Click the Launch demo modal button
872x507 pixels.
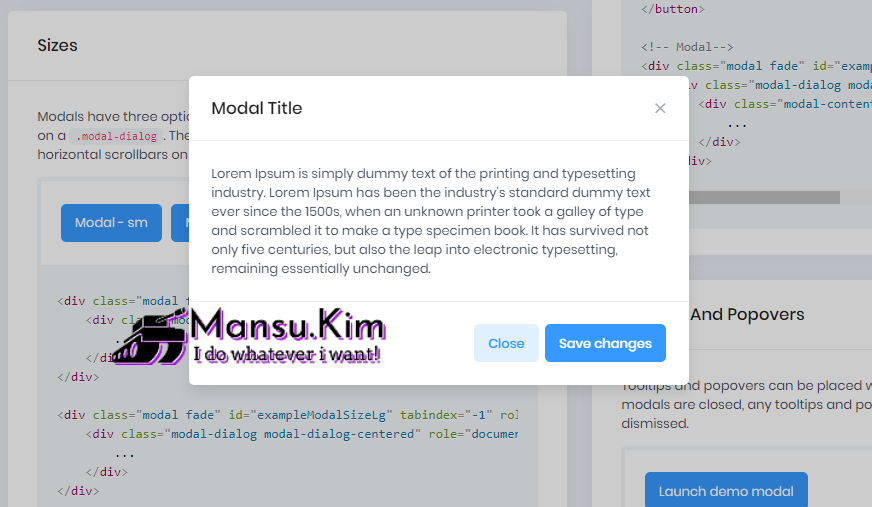(x=726, y=490)
